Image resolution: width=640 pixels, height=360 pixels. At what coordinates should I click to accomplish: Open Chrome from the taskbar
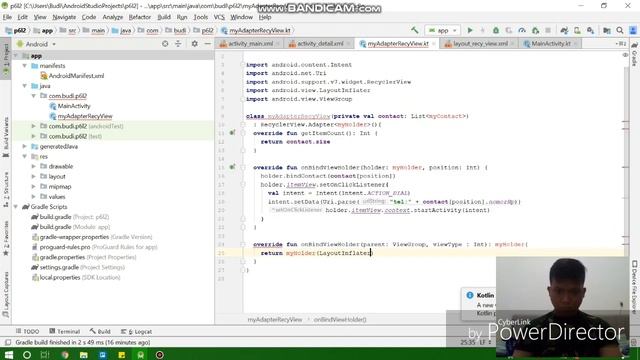pos(65,355)
